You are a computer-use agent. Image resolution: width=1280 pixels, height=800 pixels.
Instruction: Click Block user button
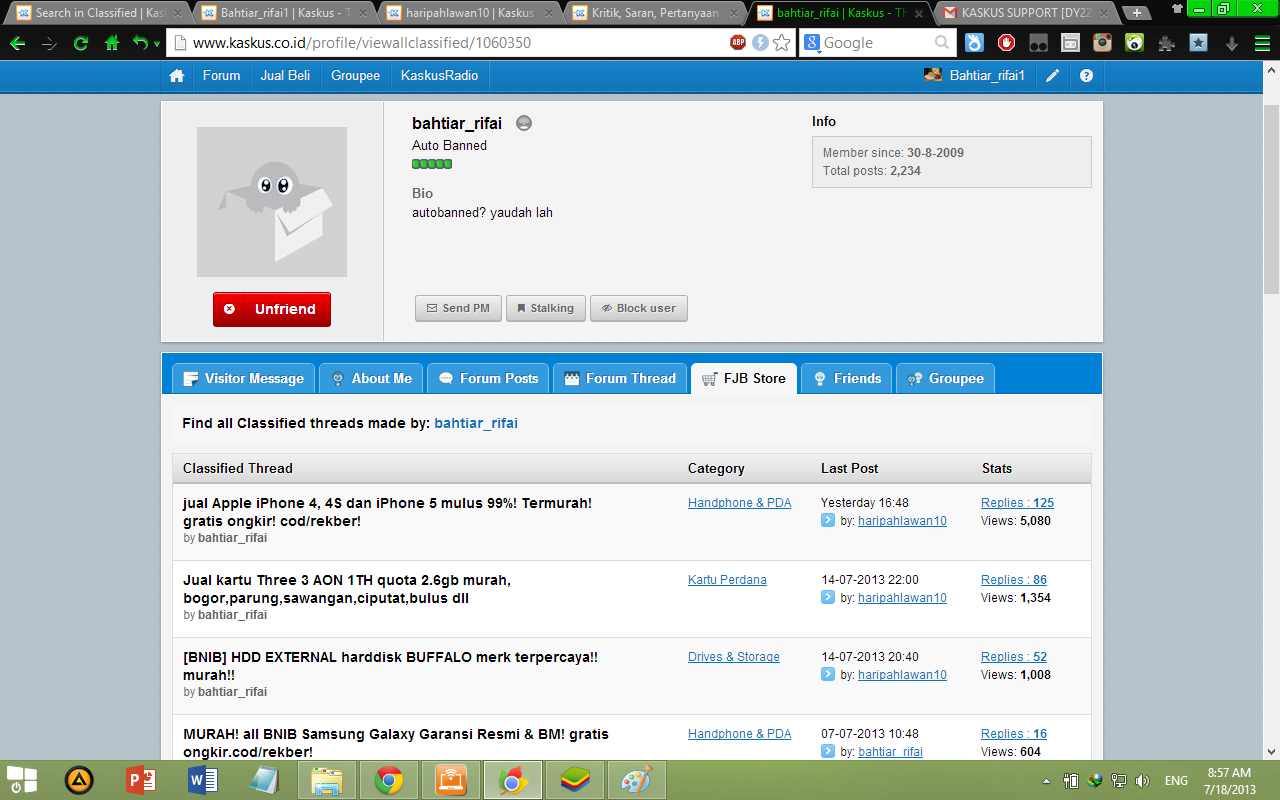pos(639,309)
